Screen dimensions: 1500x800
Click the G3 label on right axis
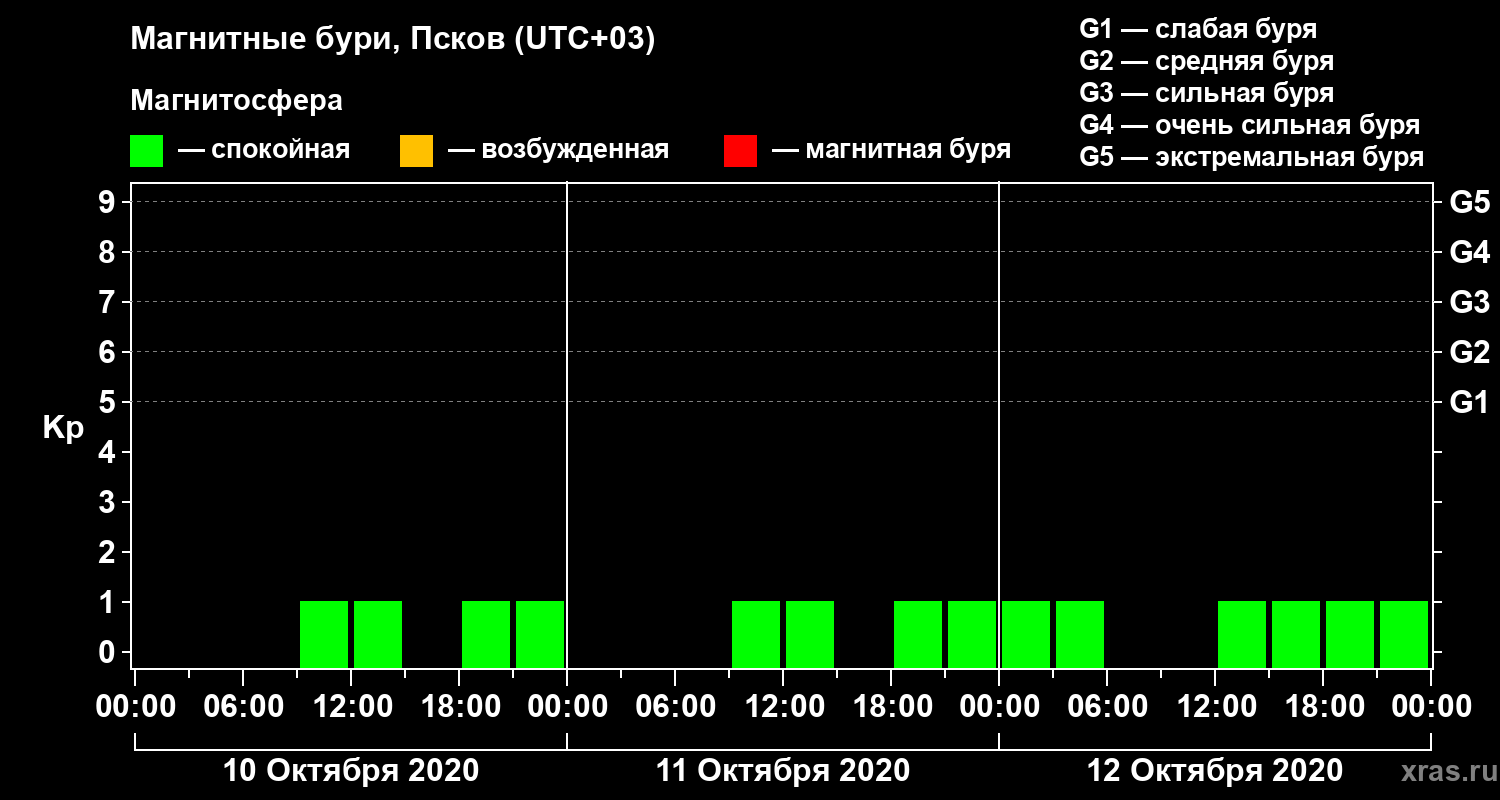click(x=1469, y=302)
